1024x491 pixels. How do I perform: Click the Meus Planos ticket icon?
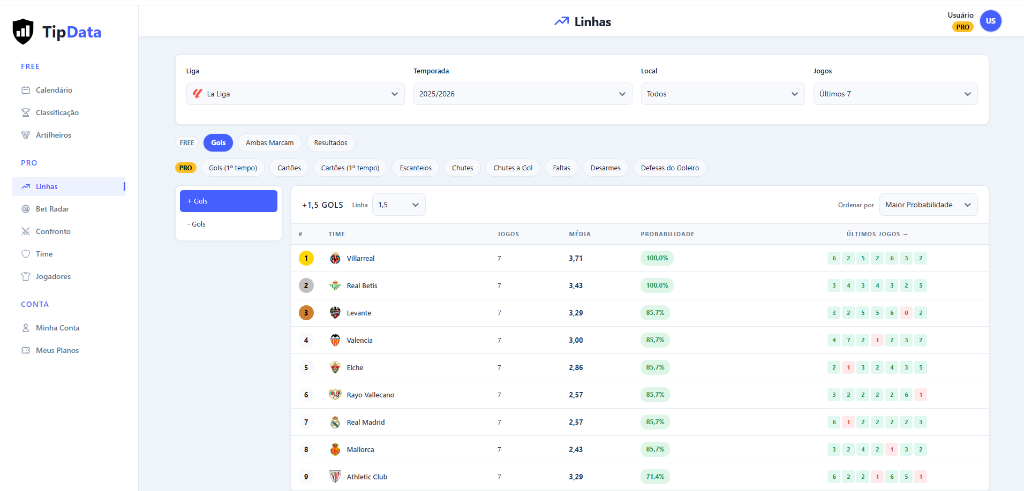click(25, 350)
